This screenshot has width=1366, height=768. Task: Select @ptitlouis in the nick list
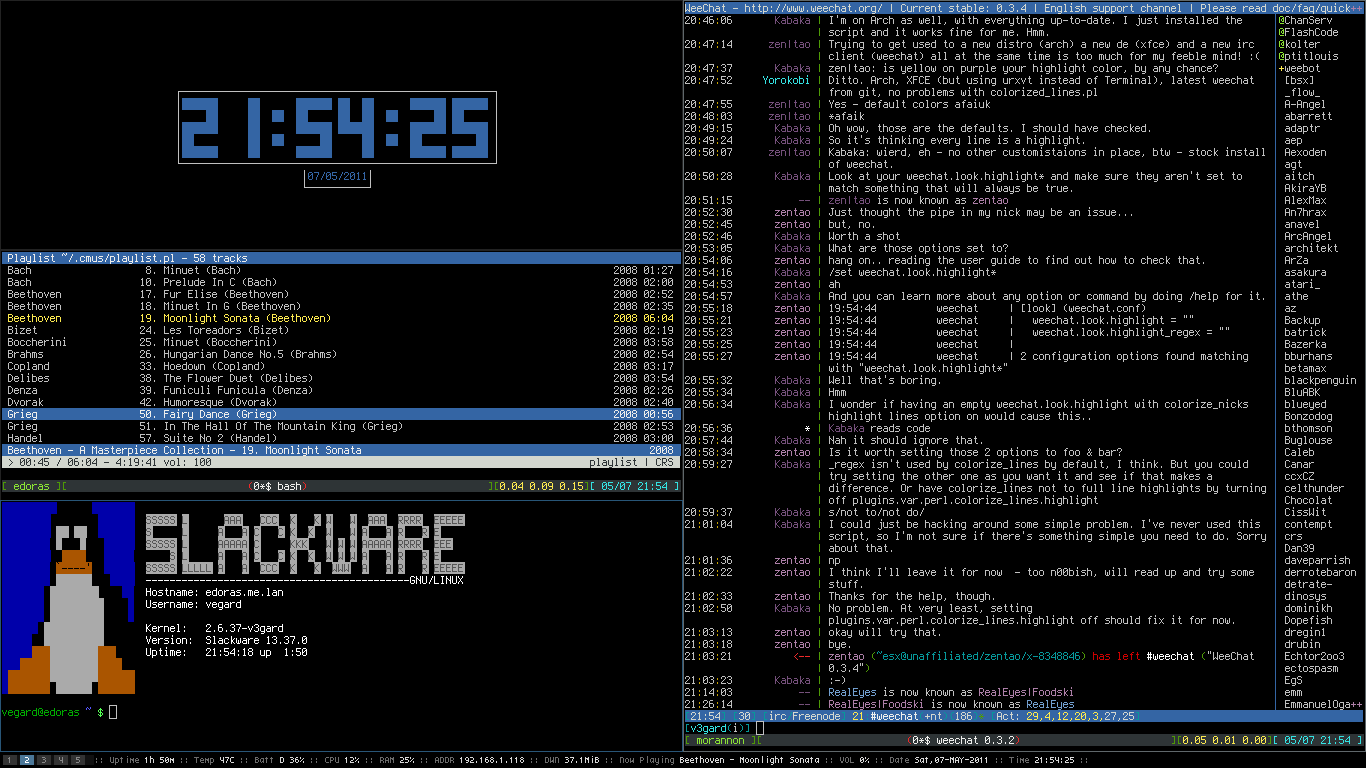click(x=1308, y=56)
